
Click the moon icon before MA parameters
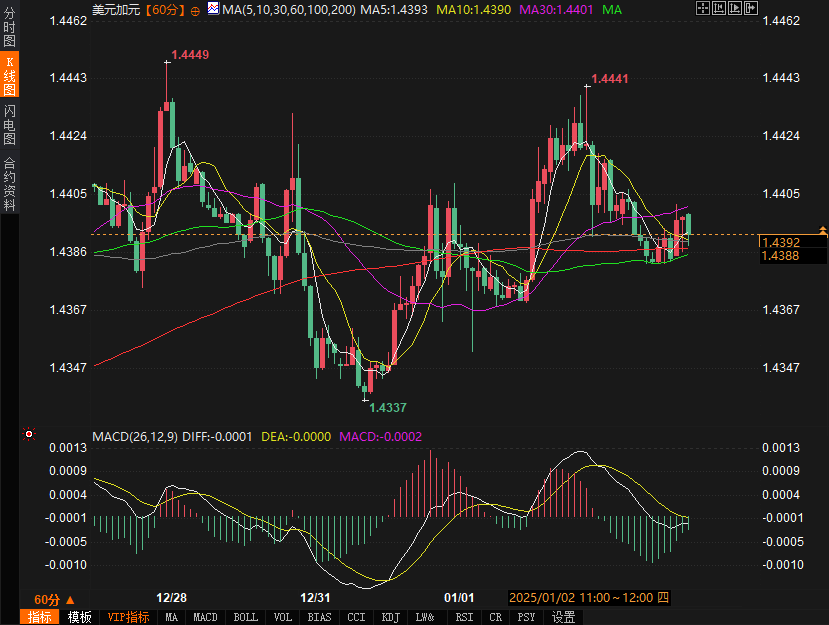coord(214,9)
